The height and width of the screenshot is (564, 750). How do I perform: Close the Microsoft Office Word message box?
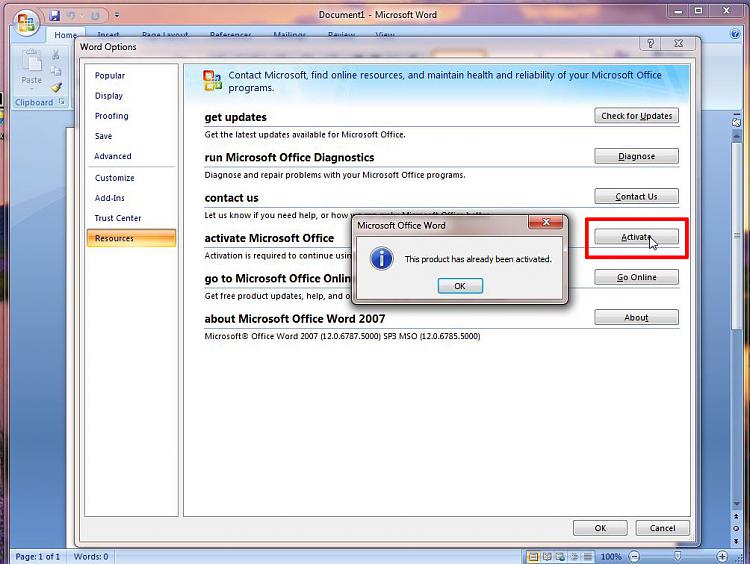(x=546, y=222)
